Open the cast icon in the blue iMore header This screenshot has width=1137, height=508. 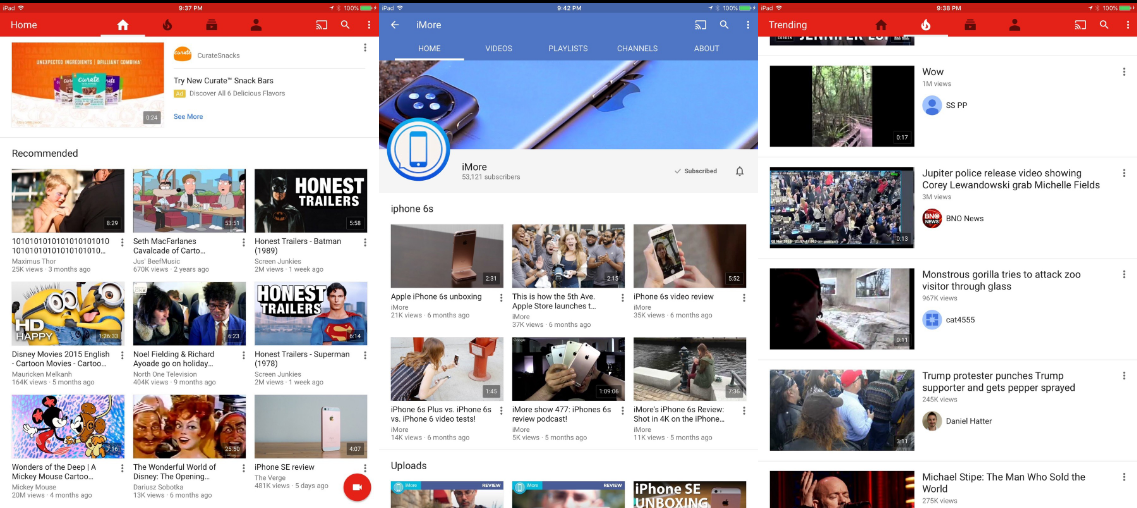[x=700, y=25]
